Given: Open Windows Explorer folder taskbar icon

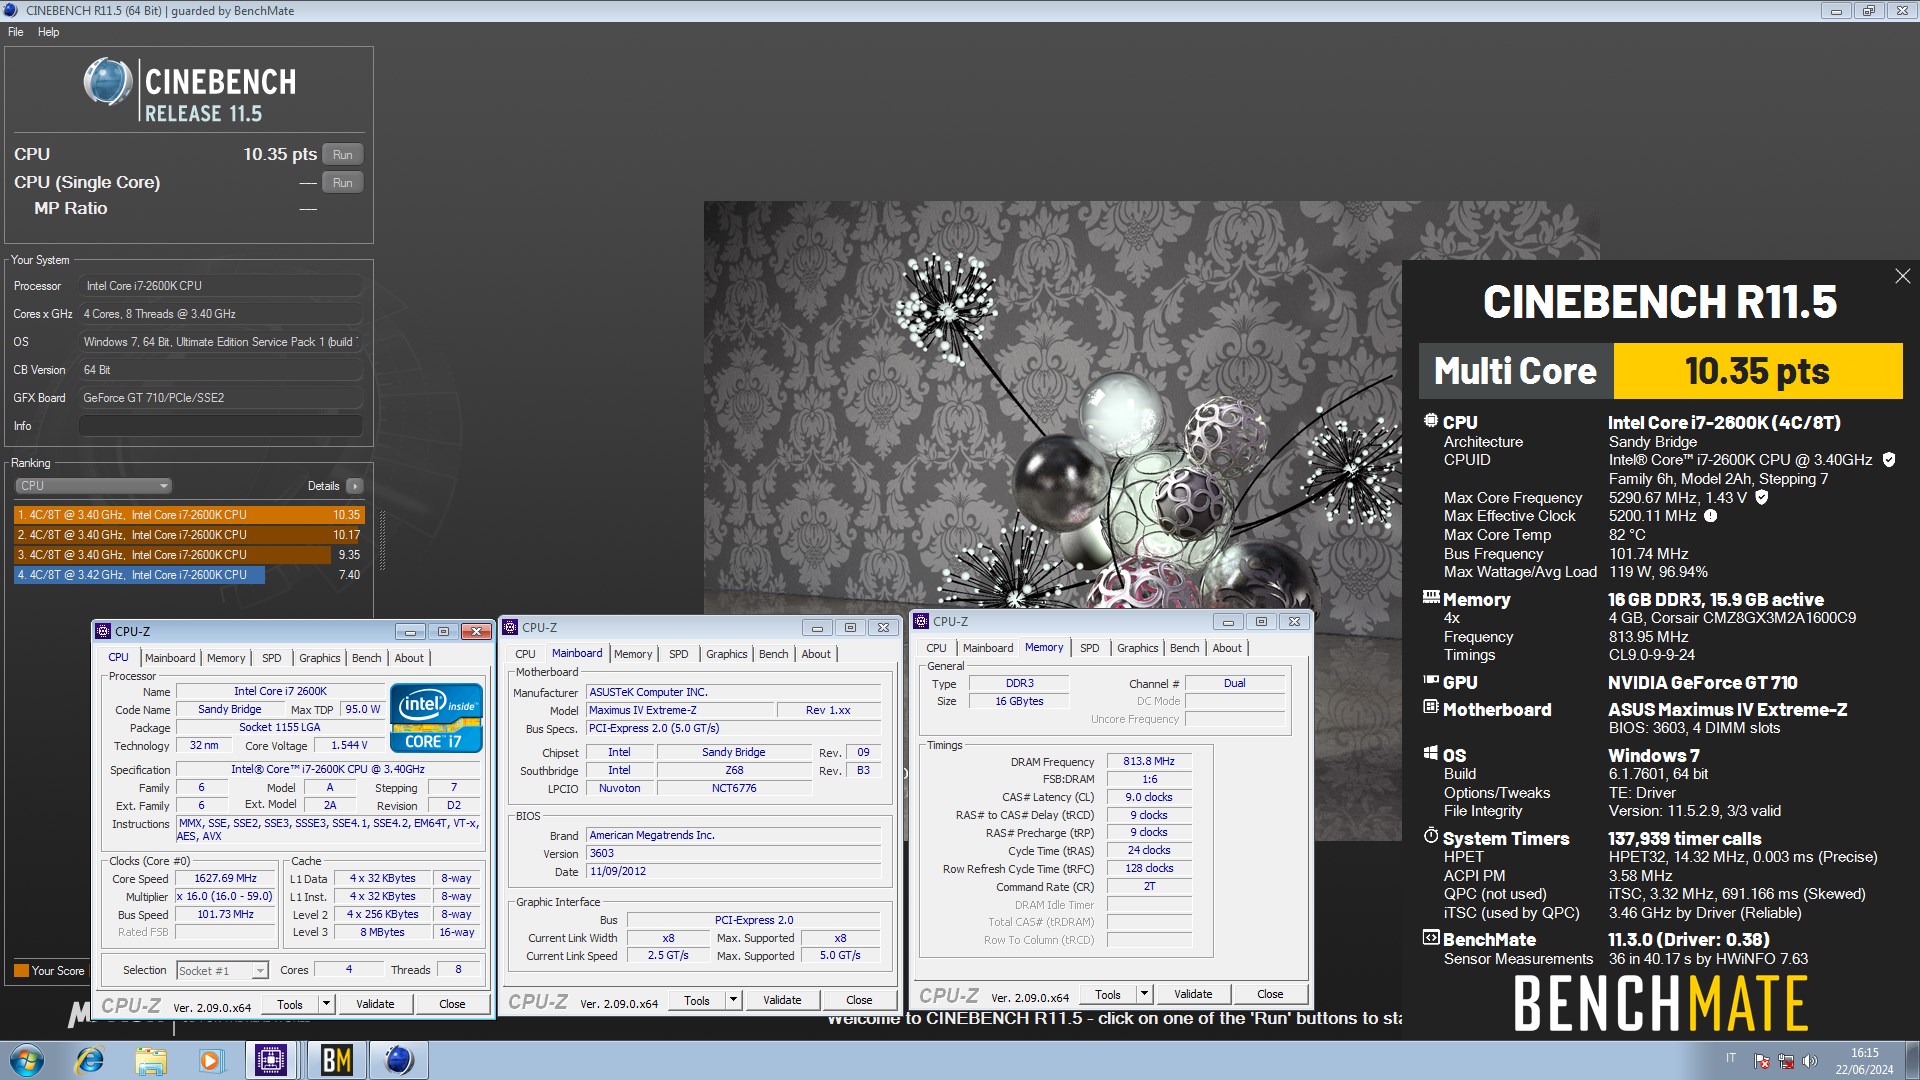Looking at the screenshot, I should [150, 1060].
